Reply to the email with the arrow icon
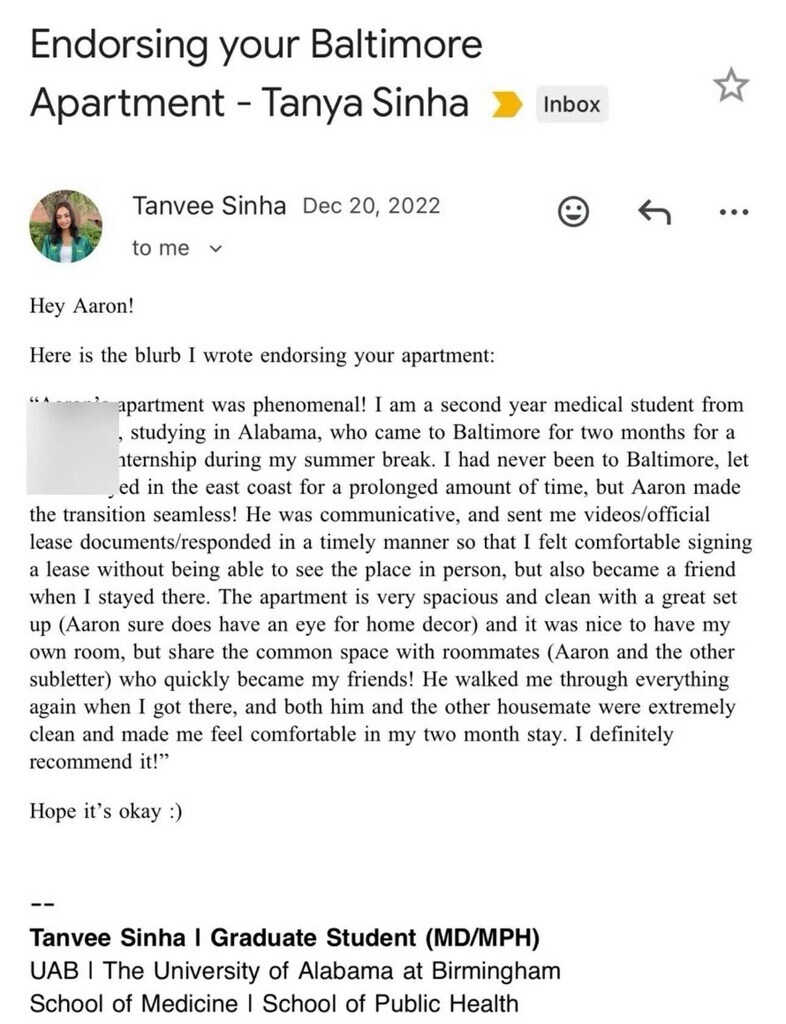The image size is (786, 1024). [653, 210]
